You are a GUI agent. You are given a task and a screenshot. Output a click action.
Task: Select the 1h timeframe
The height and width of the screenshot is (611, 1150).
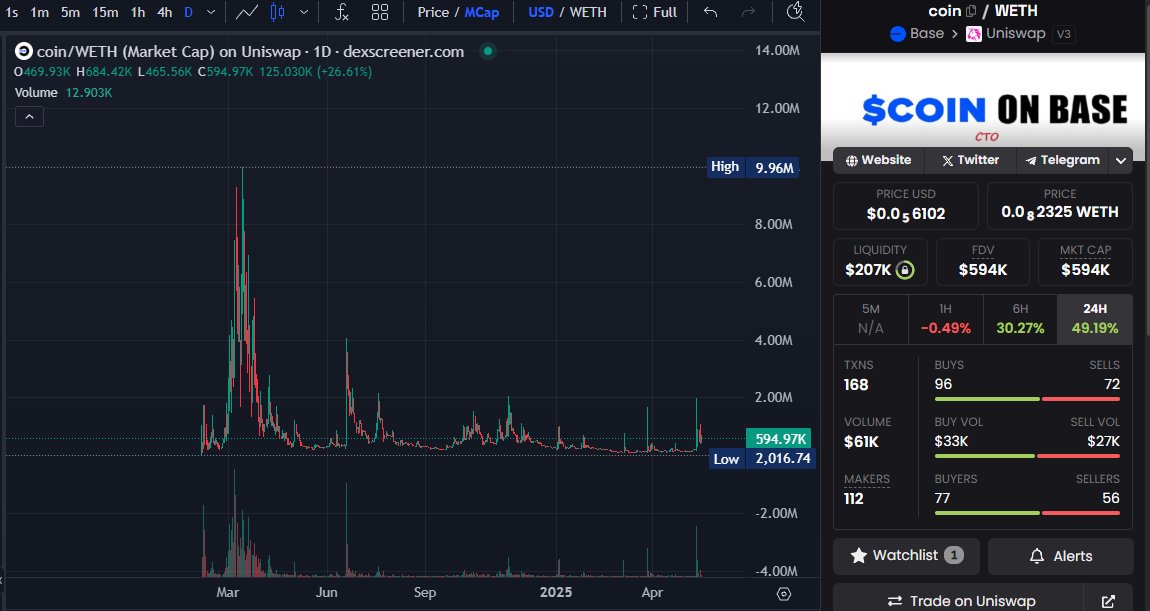coord(138,12)
